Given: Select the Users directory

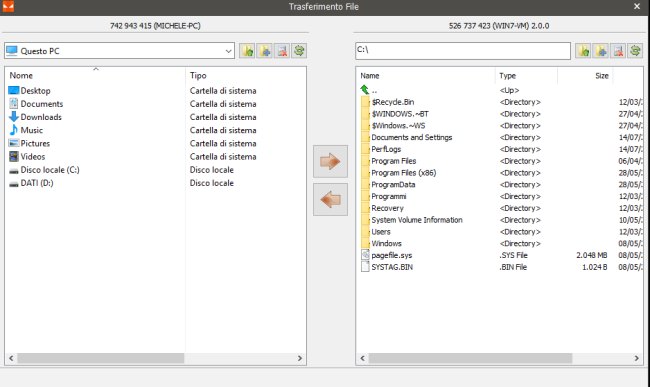Looking at the screenshot, I should tap(381, 232).
